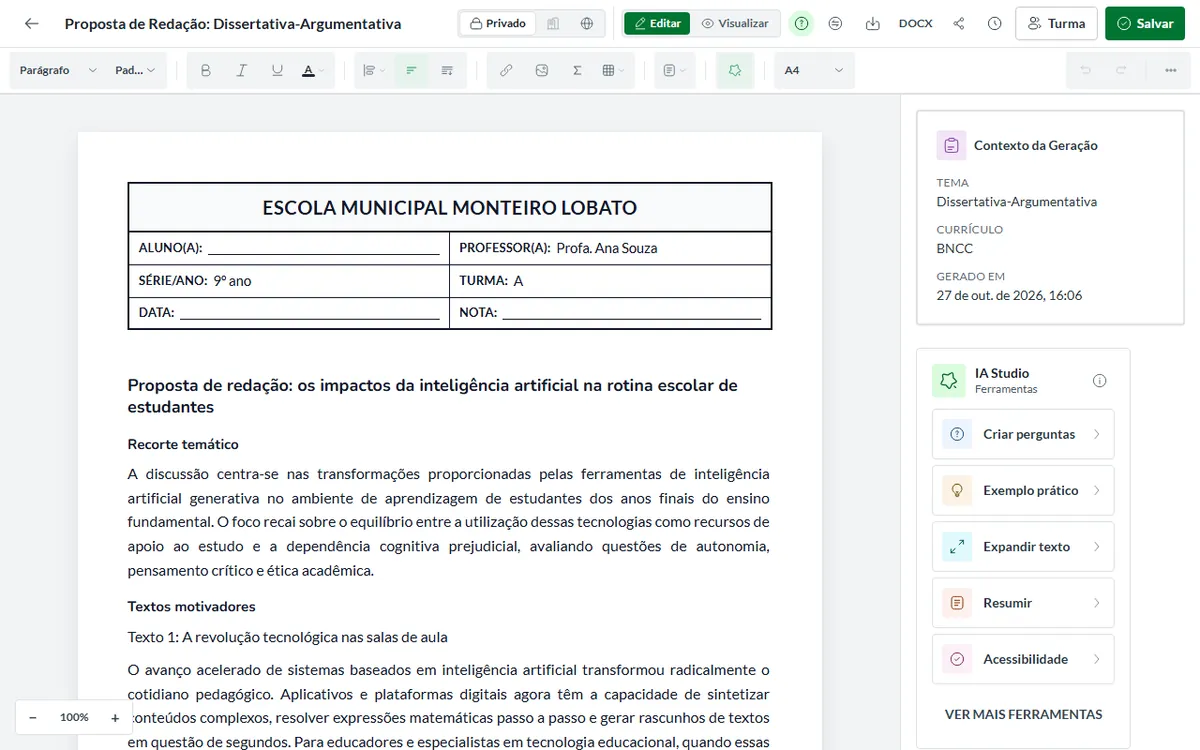Click the undo arrow

tap(1085, 71)
